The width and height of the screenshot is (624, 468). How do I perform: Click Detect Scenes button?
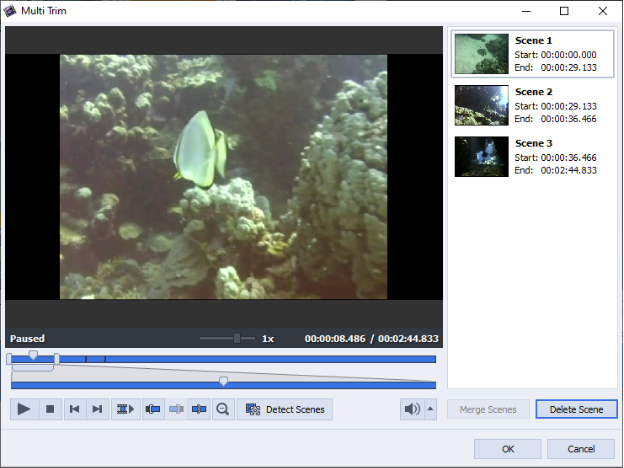point(286,409)
